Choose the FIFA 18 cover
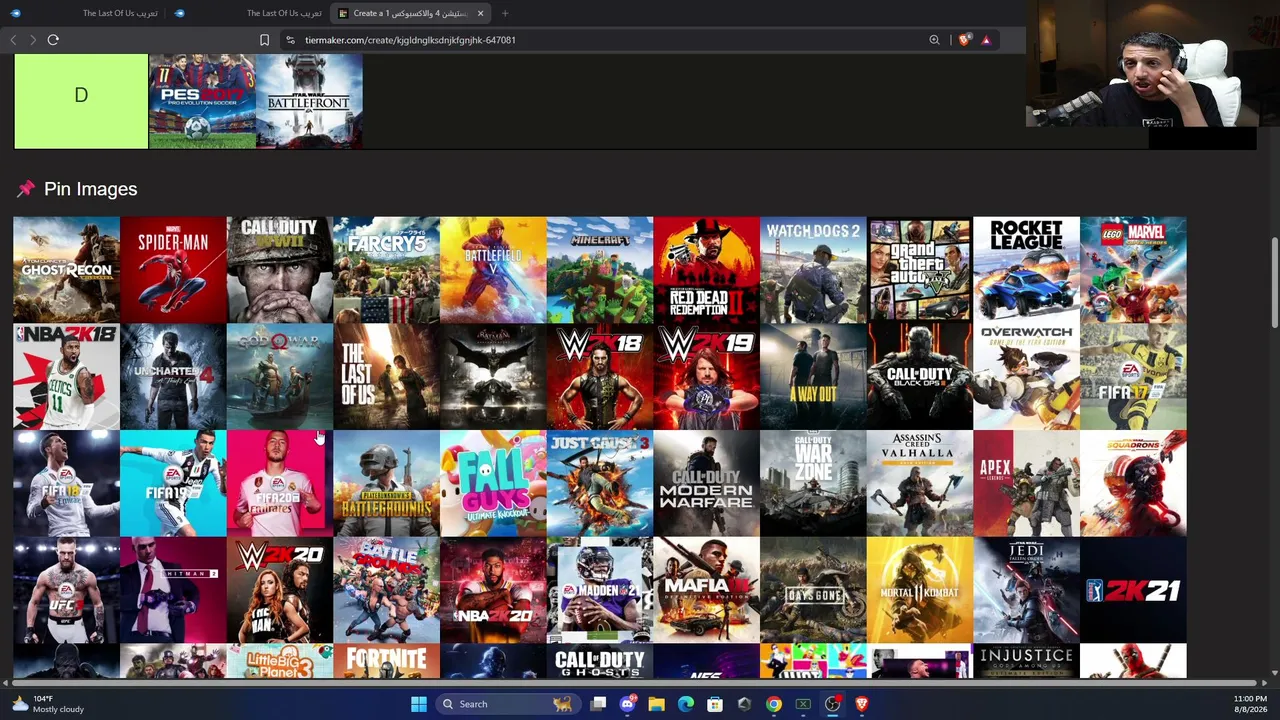The height and width of the screenshot is (720, 1280). pyautogui.click(x=66, y=484)
